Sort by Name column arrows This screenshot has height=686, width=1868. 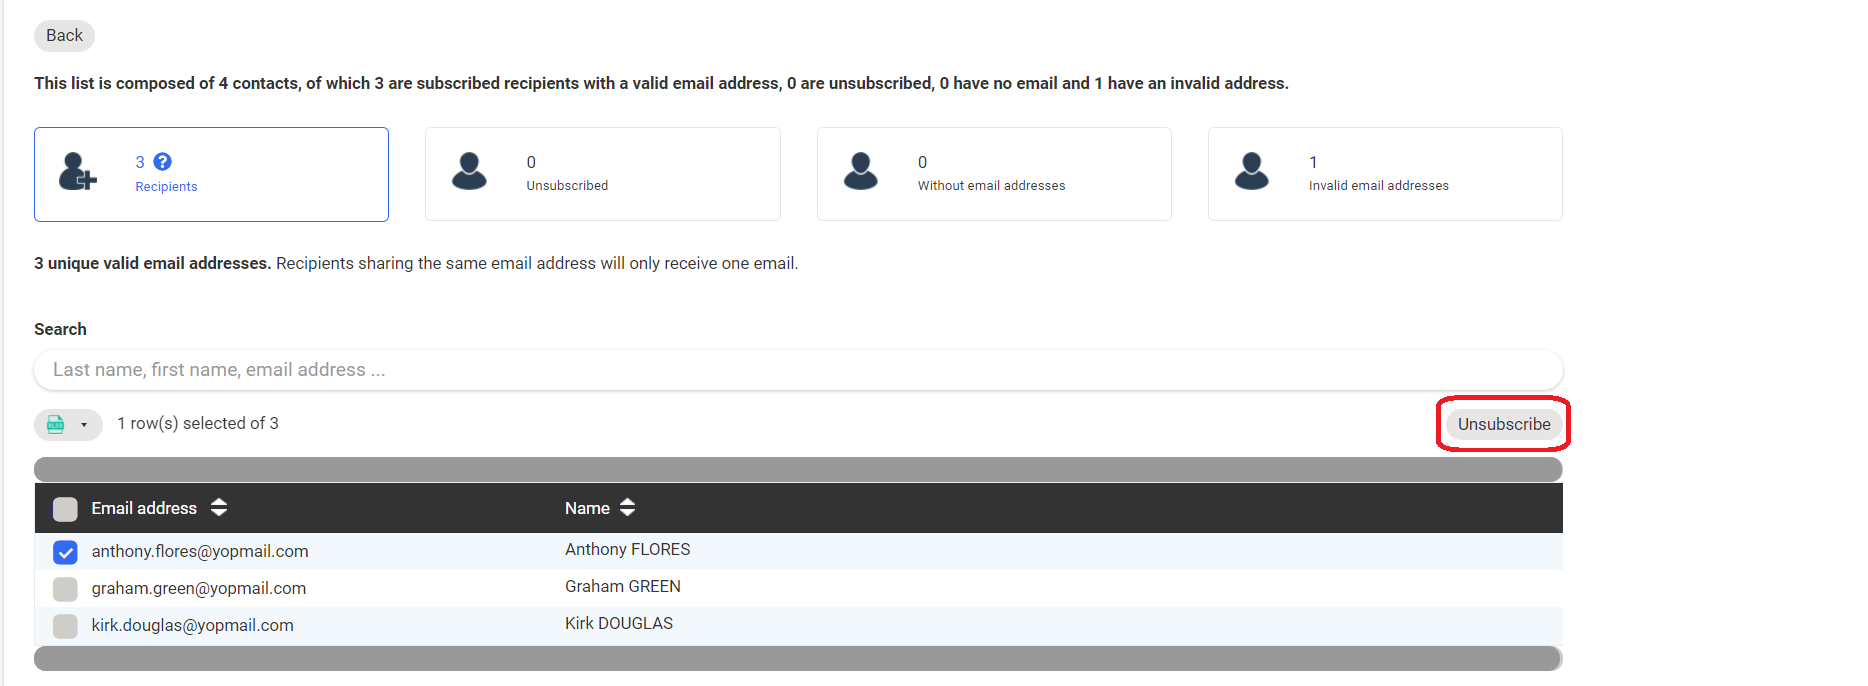pos(627,508)
